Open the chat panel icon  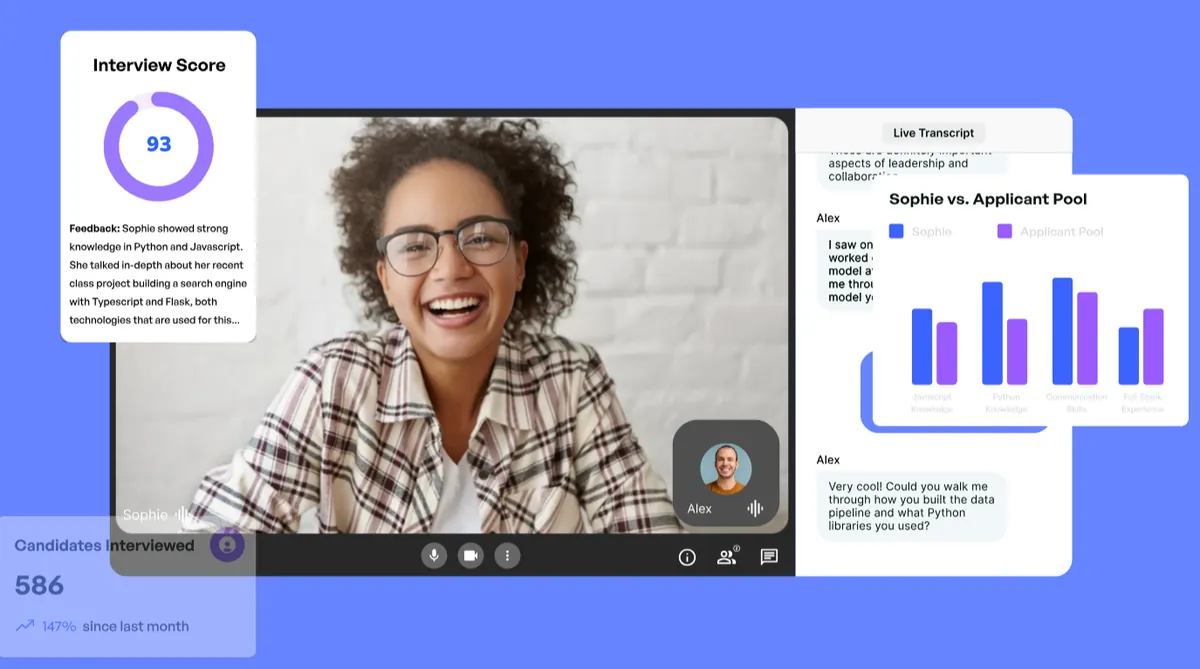click(769, 557)
